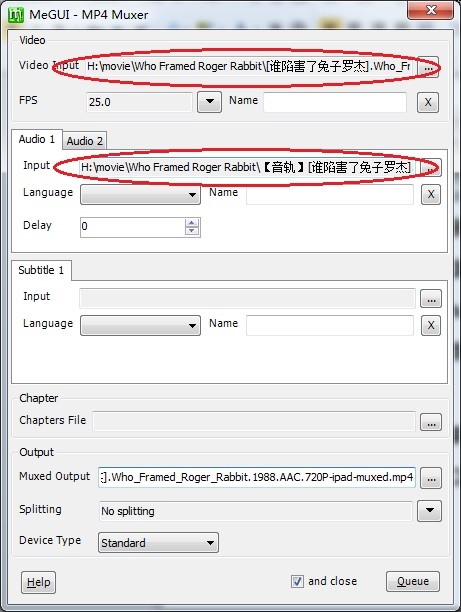Image resolution: width=461 pixels, height=612 pixels.
Task: Clear the Subtitle 1 track with X button
Action: click(431, 325)
